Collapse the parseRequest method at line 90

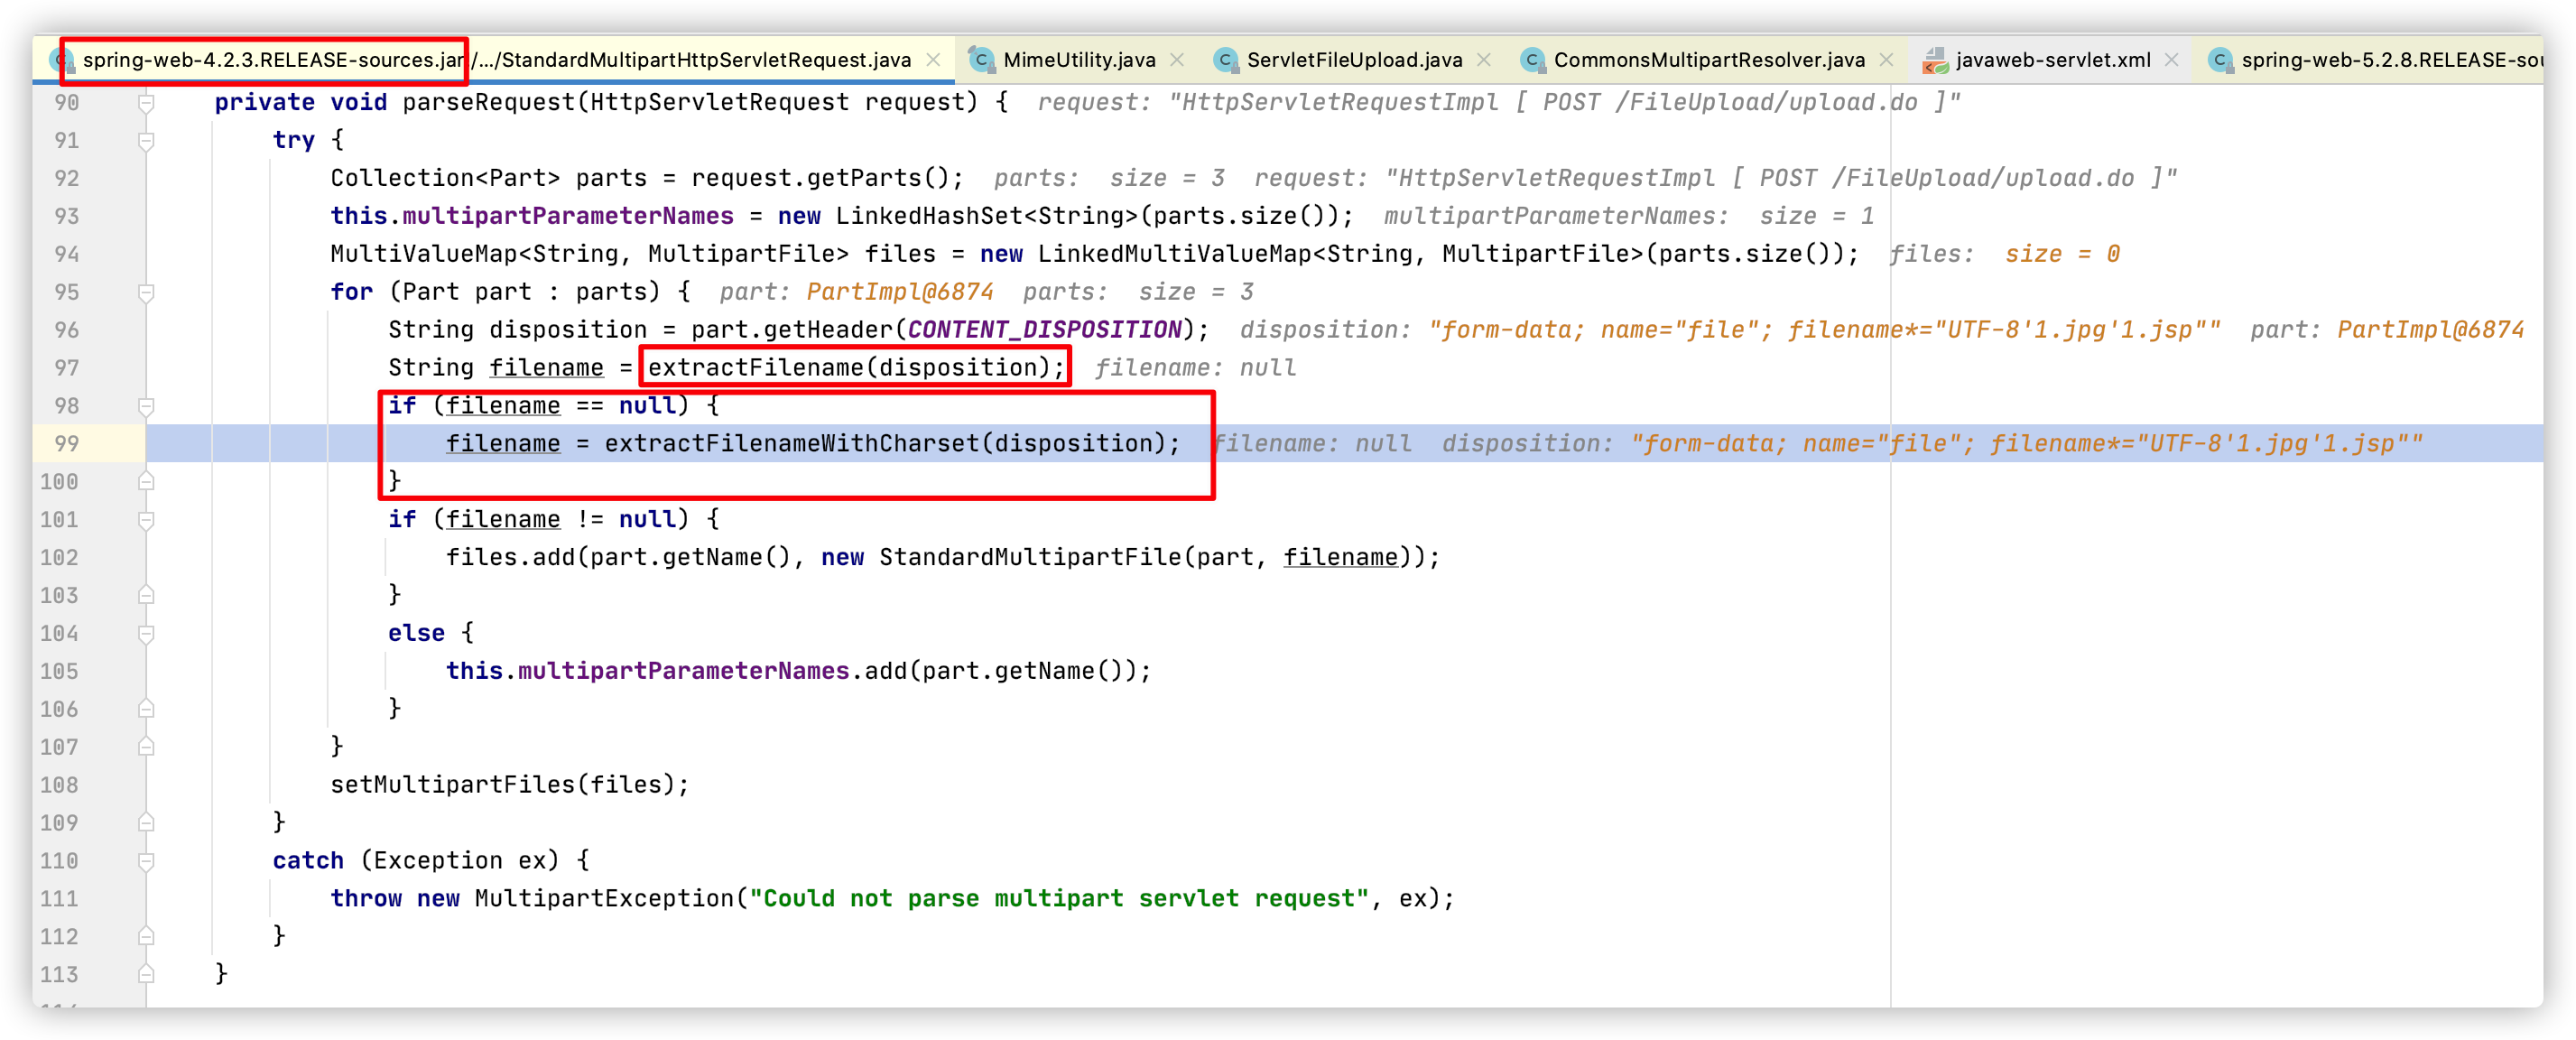click(x=146, y=102)
